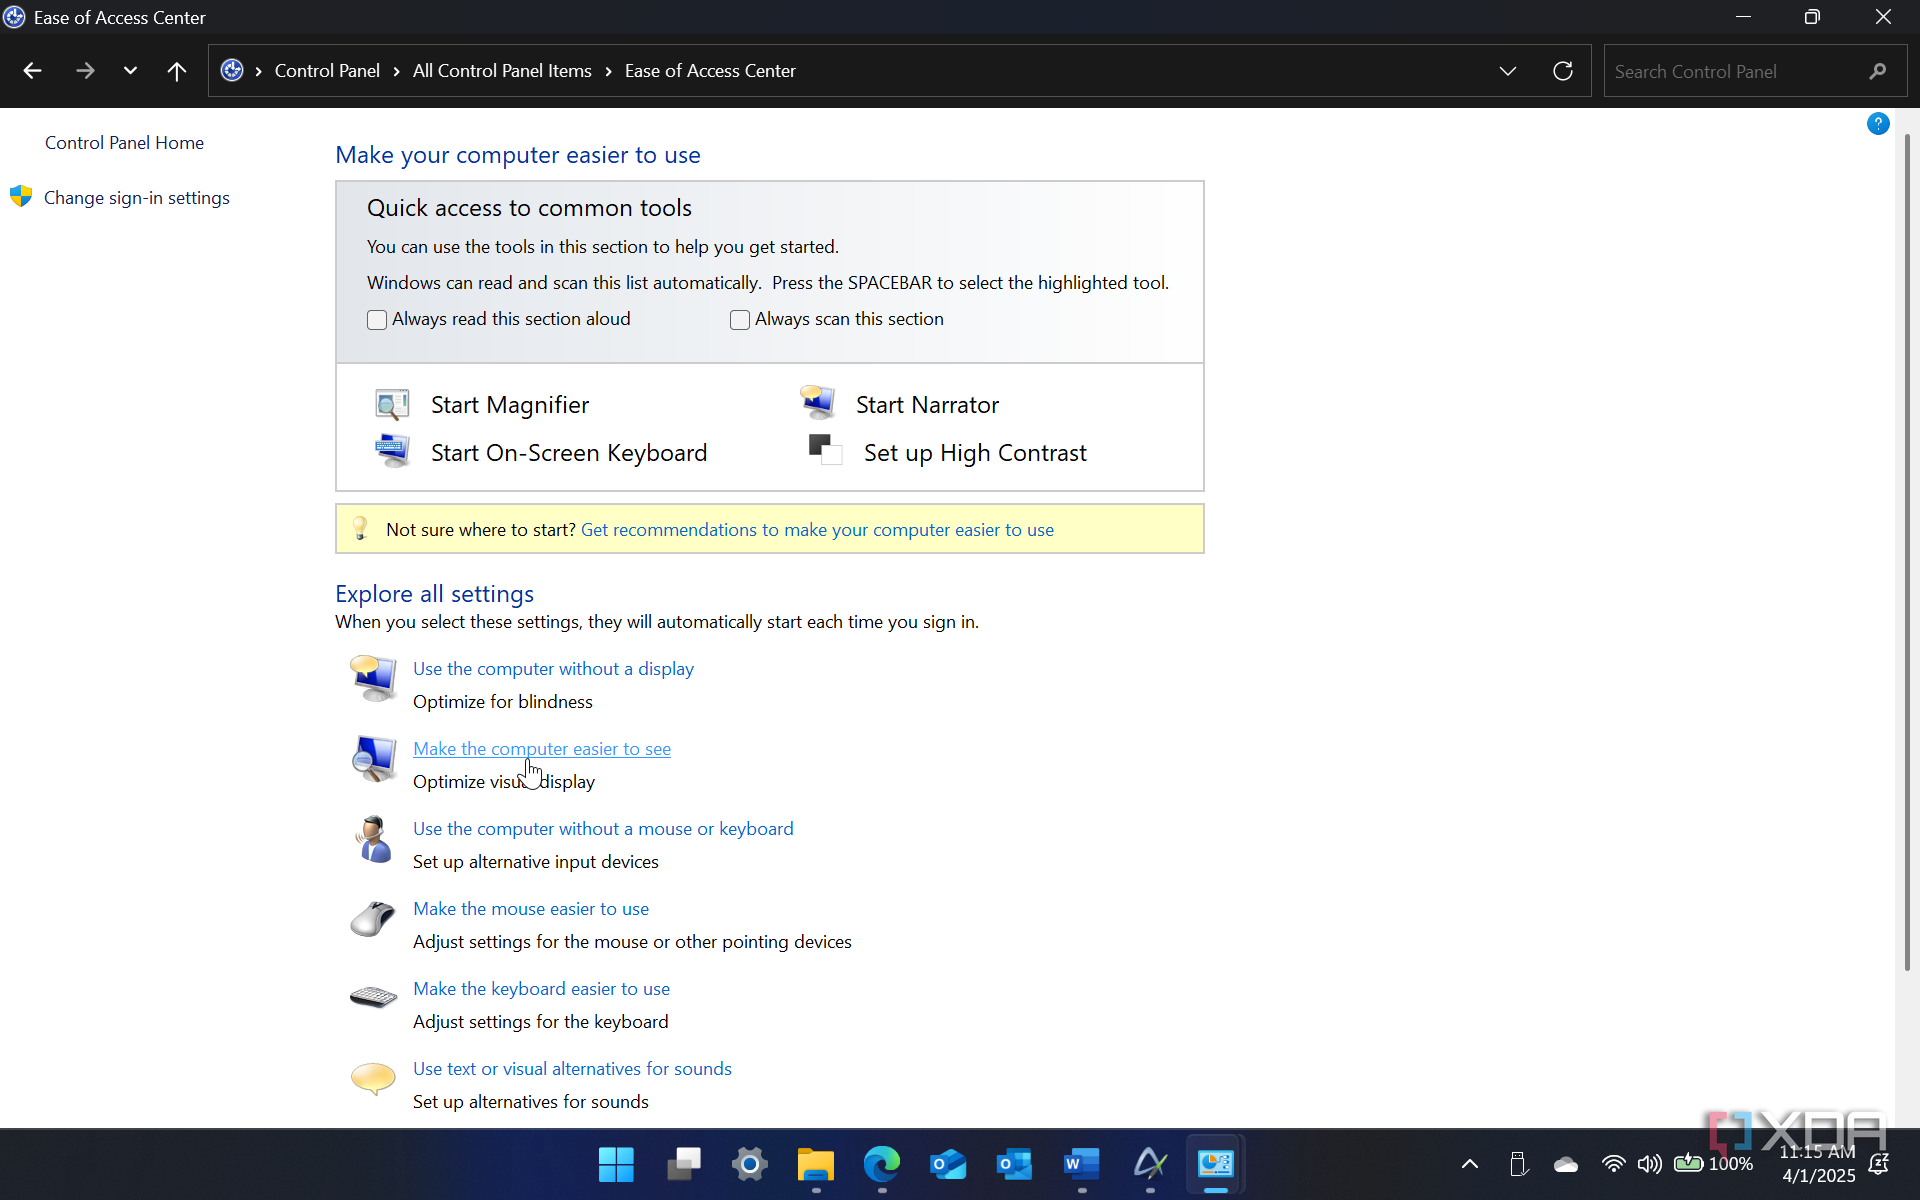The width and height of the screenshot is (1920, 1200).
Task: Start Narrator text link
Action: point(927,405)
